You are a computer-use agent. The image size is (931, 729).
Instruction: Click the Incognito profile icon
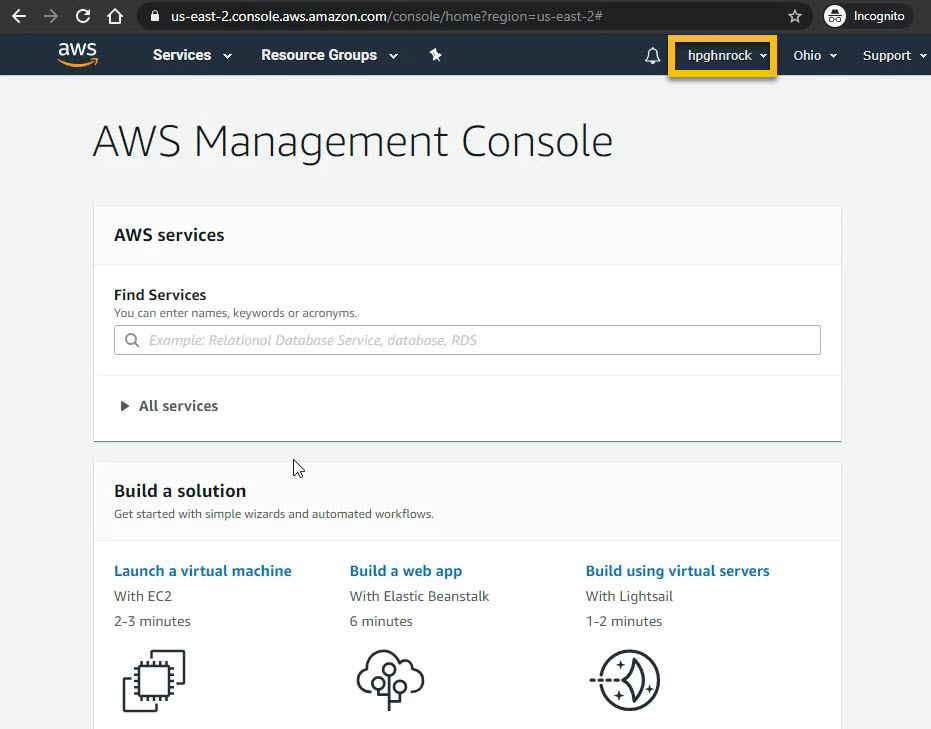pos(835,16)
